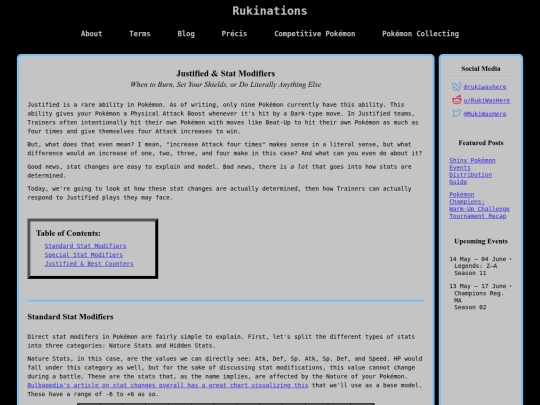
Task: Click the 'Upcoming Events' sidebar heading
Action: click(x=481, y=241)
